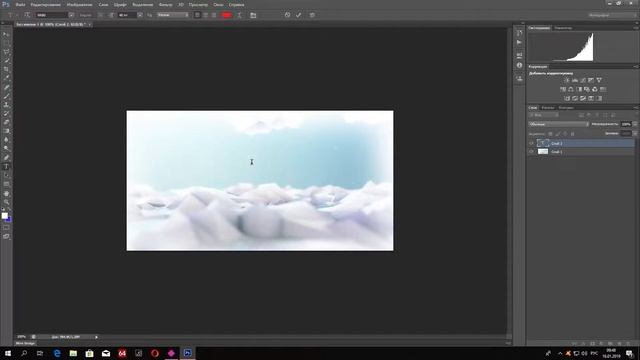Select the Healing Brush tool
The width and height of the screenshot is (640, 360).
6,87
